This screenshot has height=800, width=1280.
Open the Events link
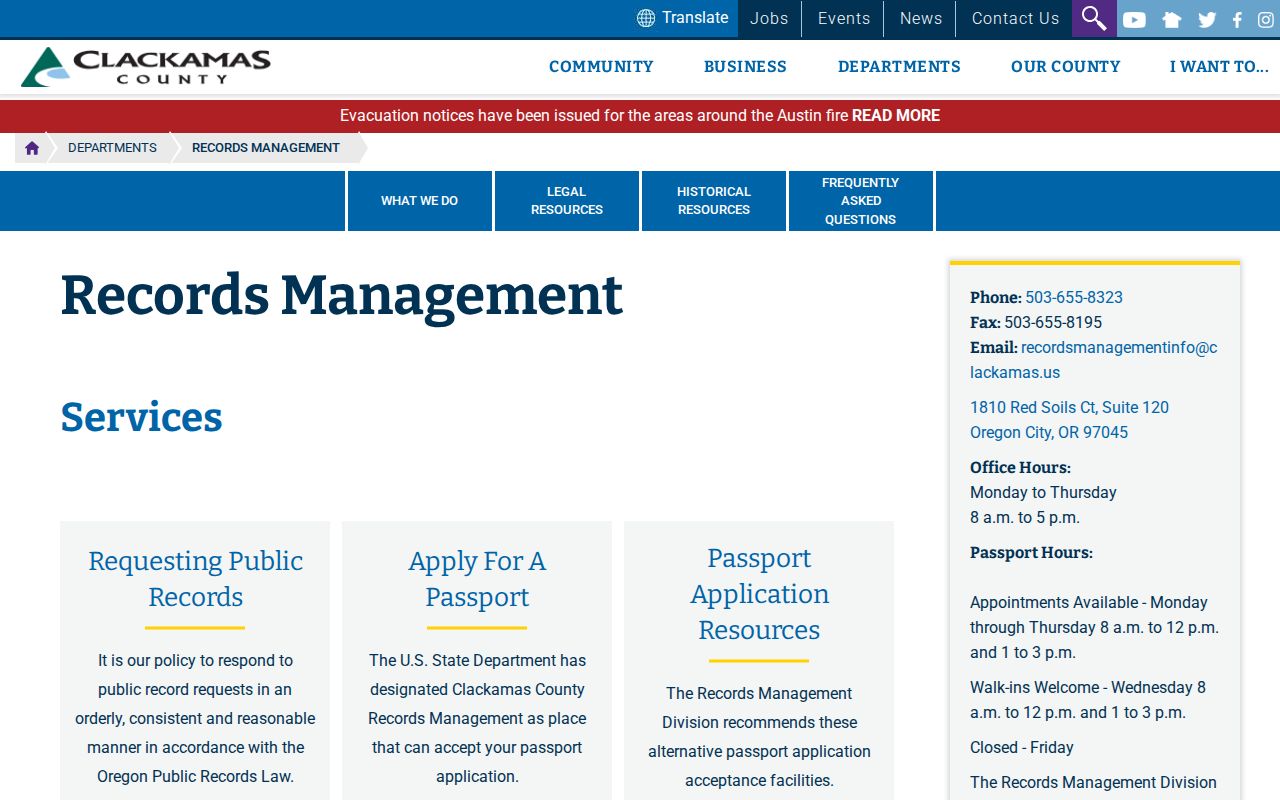pos(844,18)
